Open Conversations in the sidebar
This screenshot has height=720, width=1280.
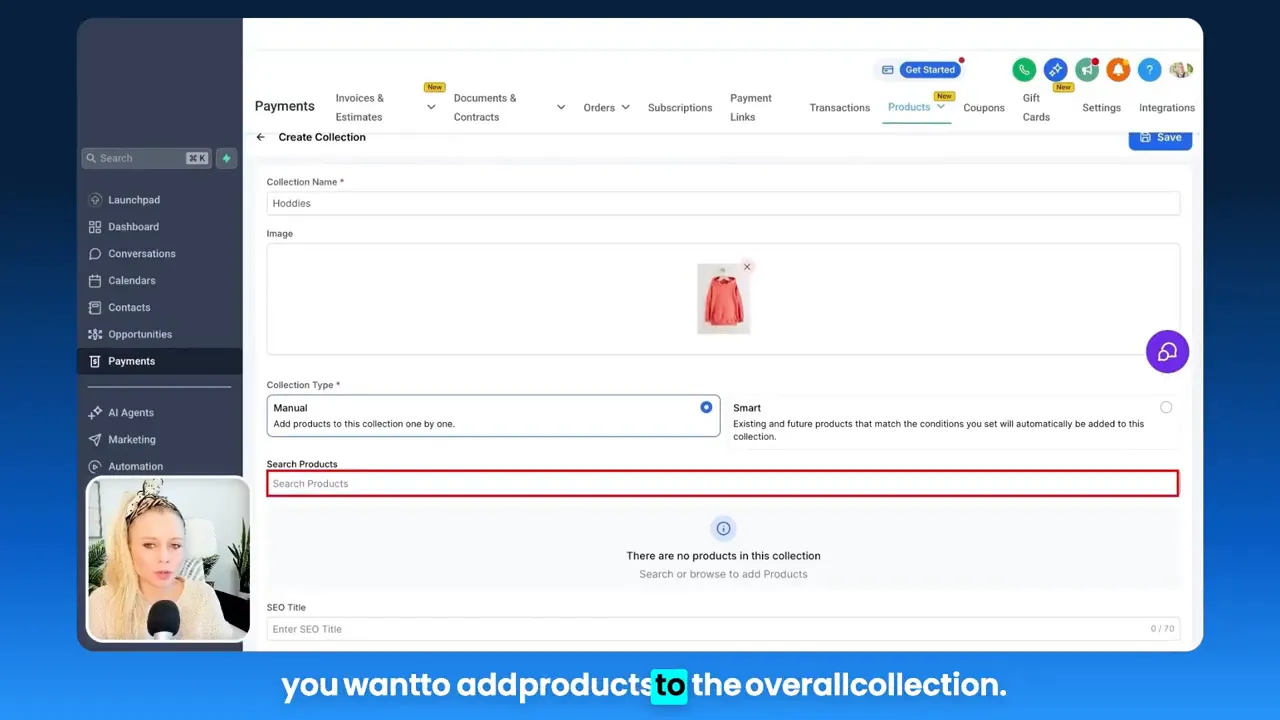coord(142,254)
